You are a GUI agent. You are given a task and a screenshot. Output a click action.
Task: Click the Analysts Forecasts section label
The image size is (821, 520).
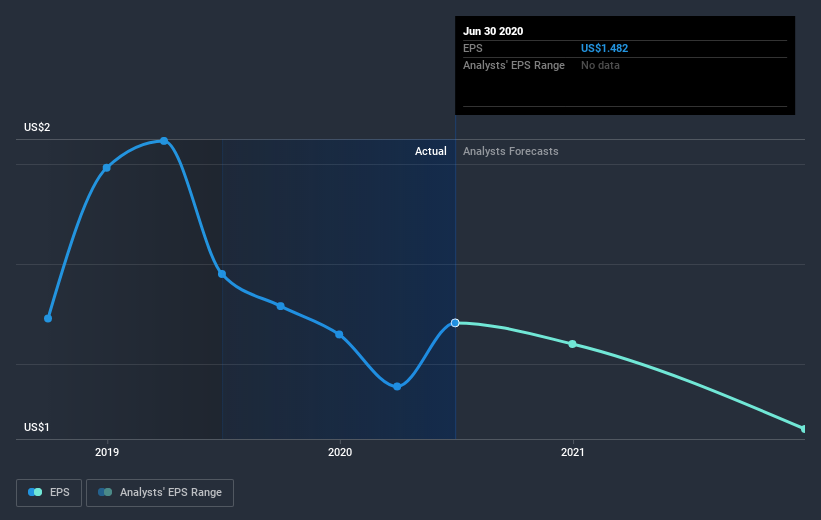click(511, 151)
